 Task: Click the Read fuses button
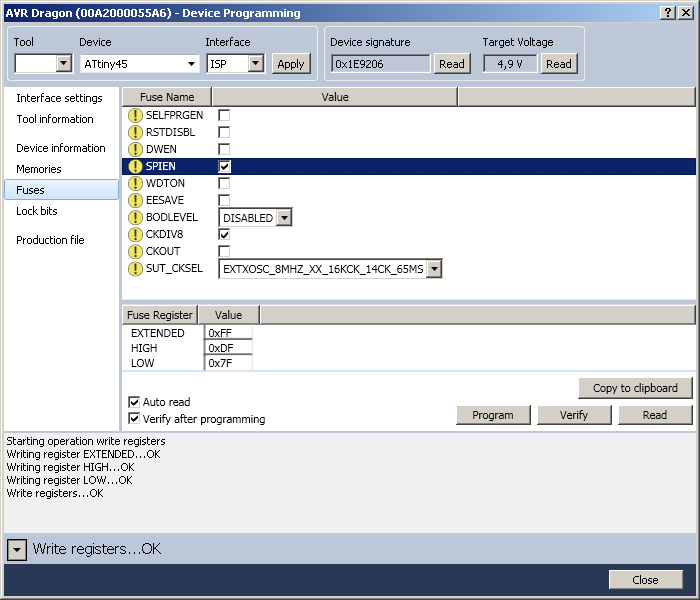654,415
